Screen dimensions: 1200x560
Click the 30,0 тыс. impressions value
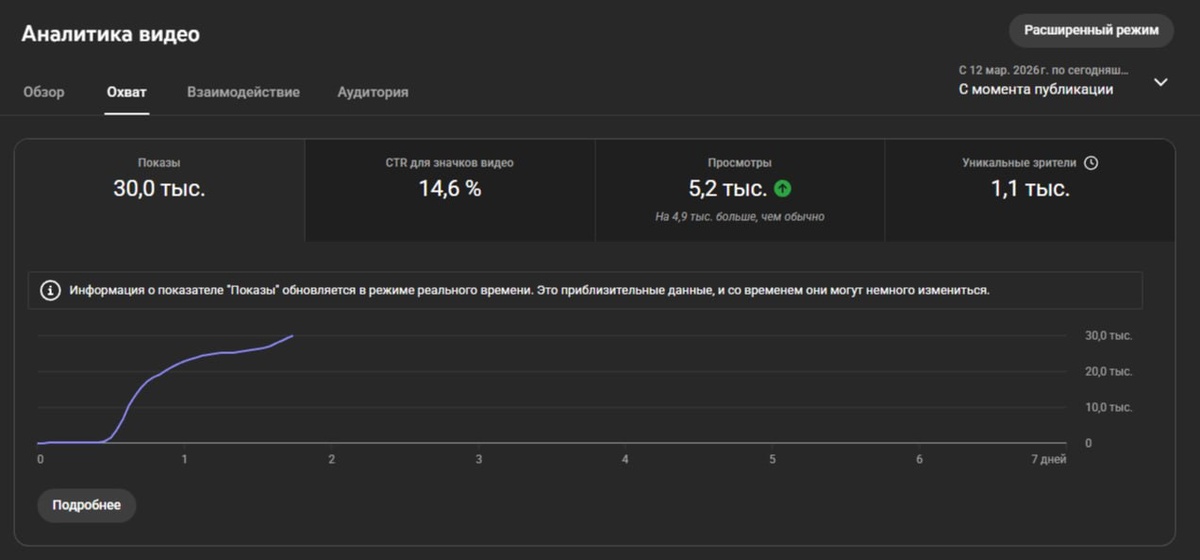point(159,188)
